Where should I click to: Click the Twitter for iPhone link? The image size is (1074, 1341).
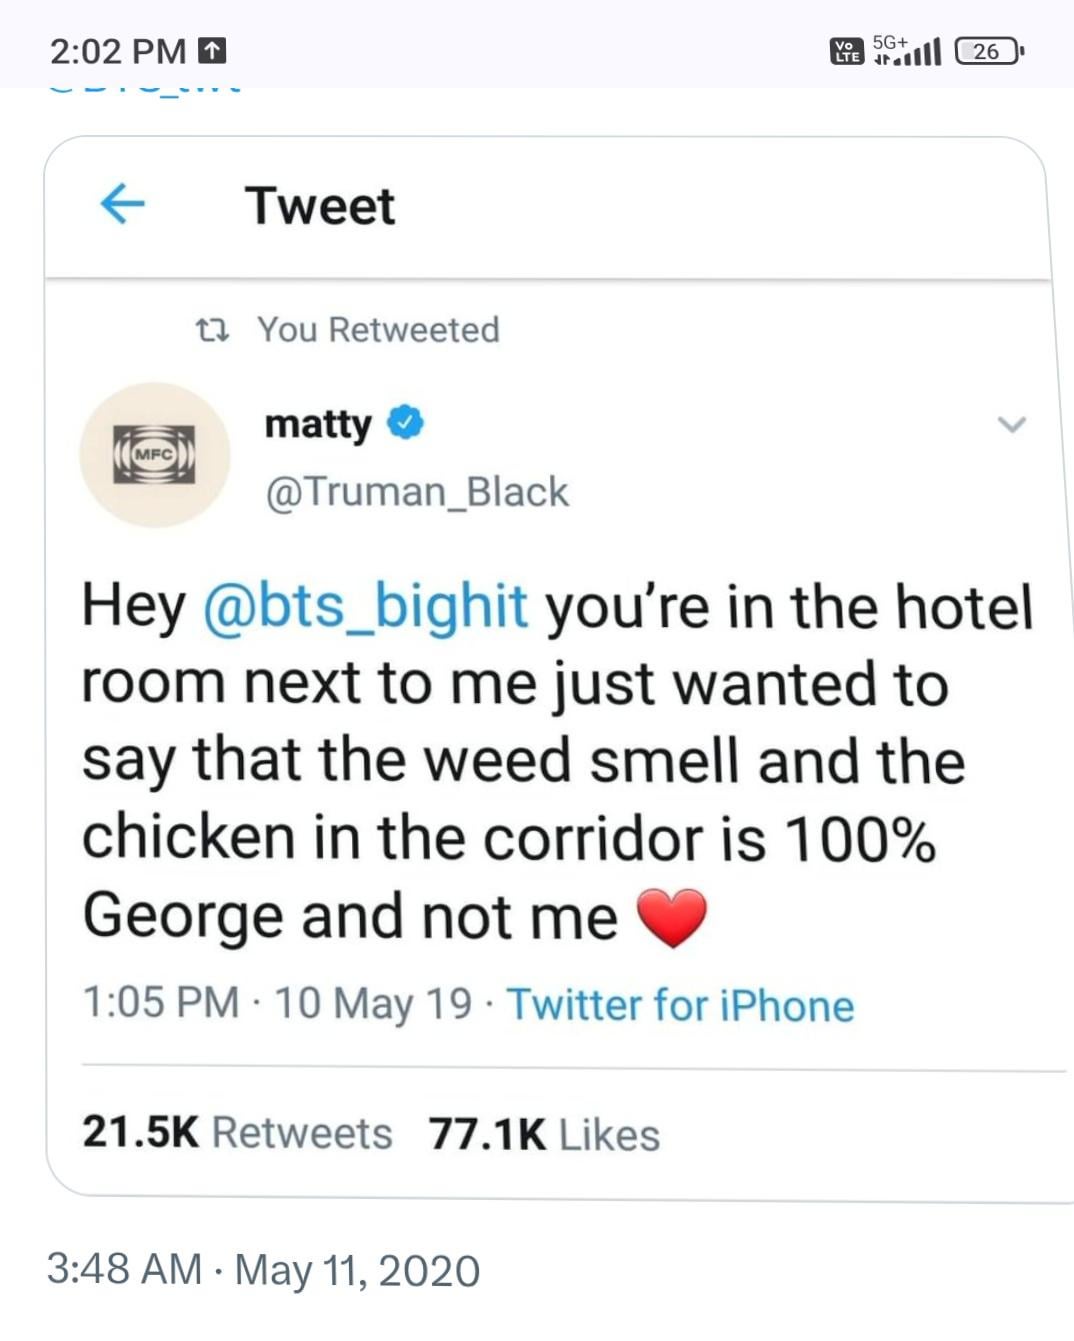[680, 1005]
